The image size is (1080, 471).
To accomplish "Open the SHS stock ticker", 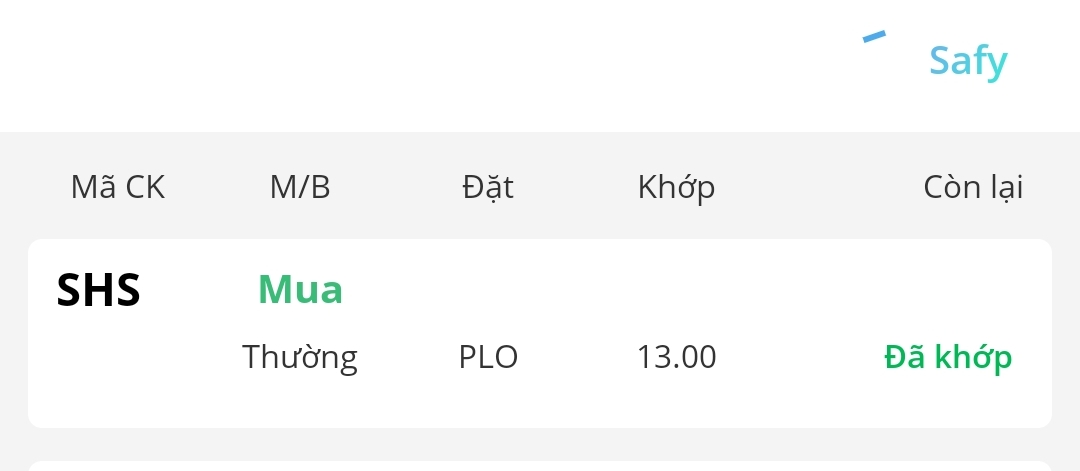I will pos(99,291).
